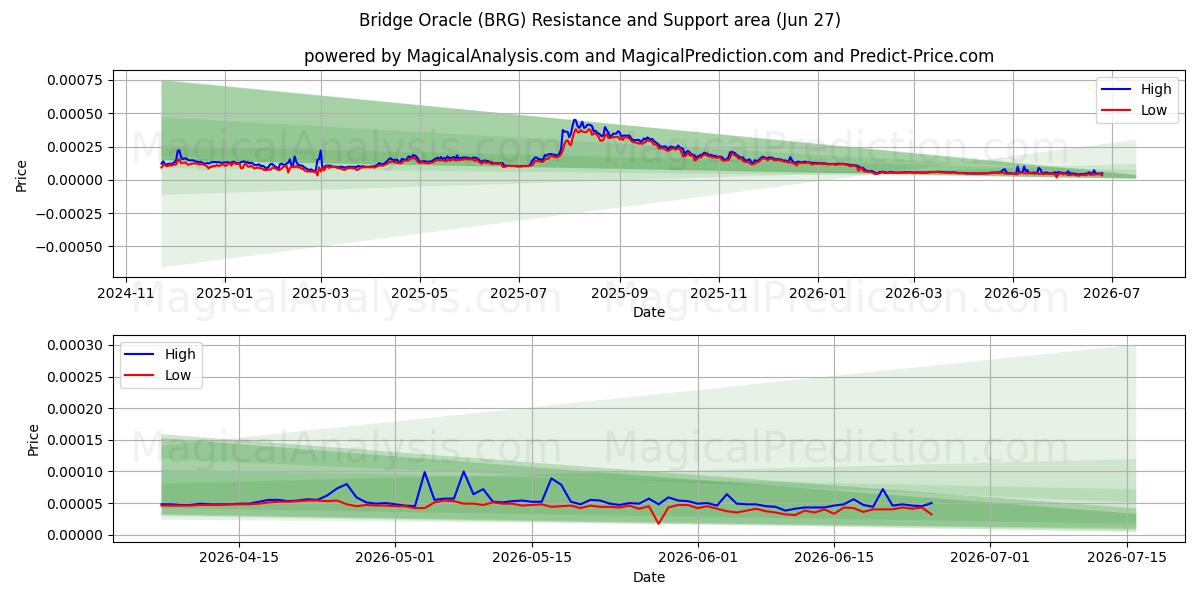This screenshot has height=600, width=1200.
Task: Click the bottom chart y-axis value '0.00010'
Action: 75,472
